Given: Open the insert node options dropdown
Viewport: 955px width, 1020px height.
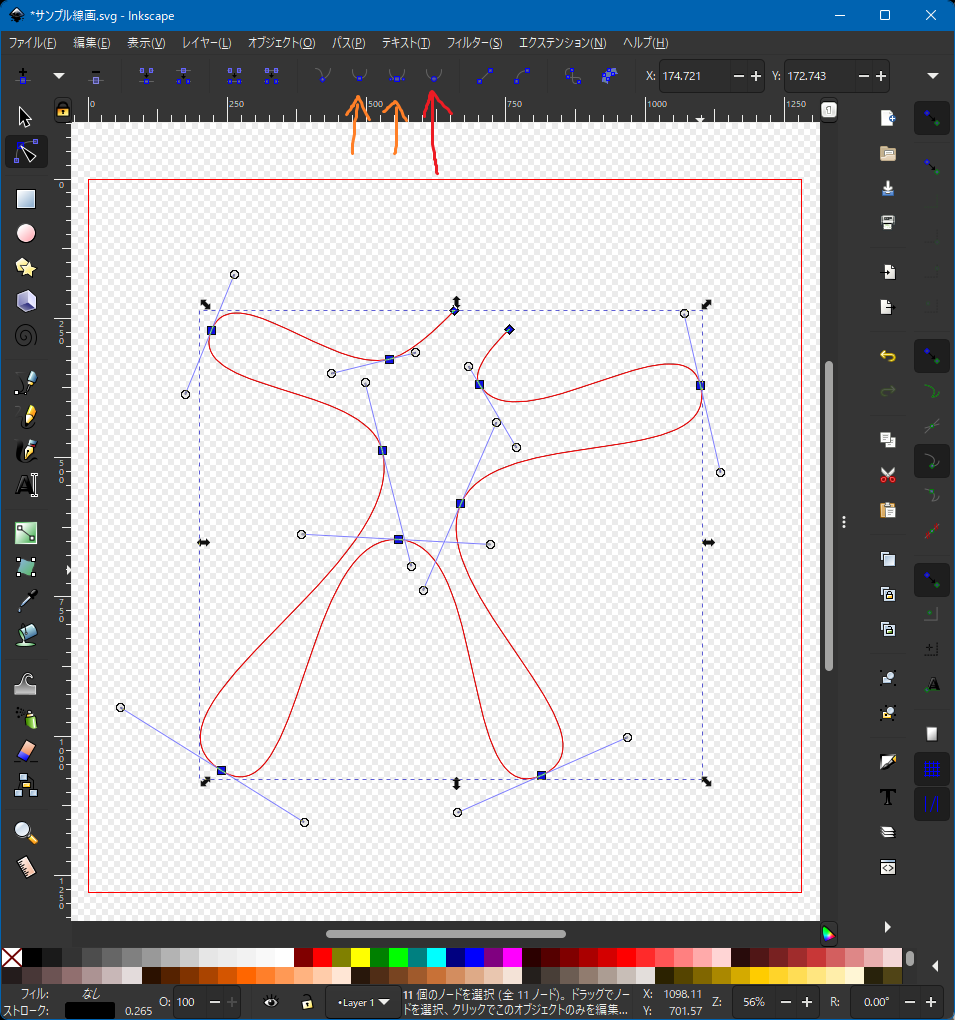Looking at the screenshot, I should tap(59, 76).
